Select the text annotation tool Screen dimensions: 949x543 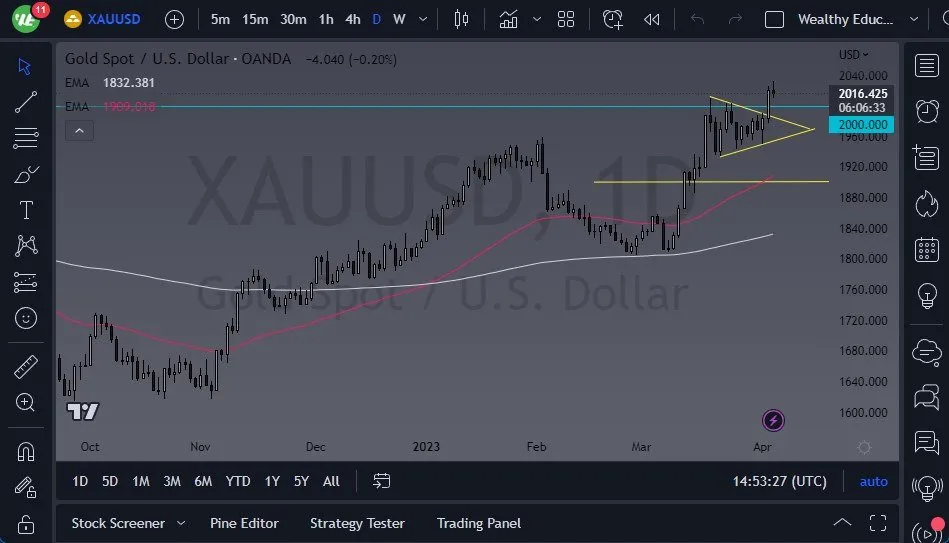[25, 211]
